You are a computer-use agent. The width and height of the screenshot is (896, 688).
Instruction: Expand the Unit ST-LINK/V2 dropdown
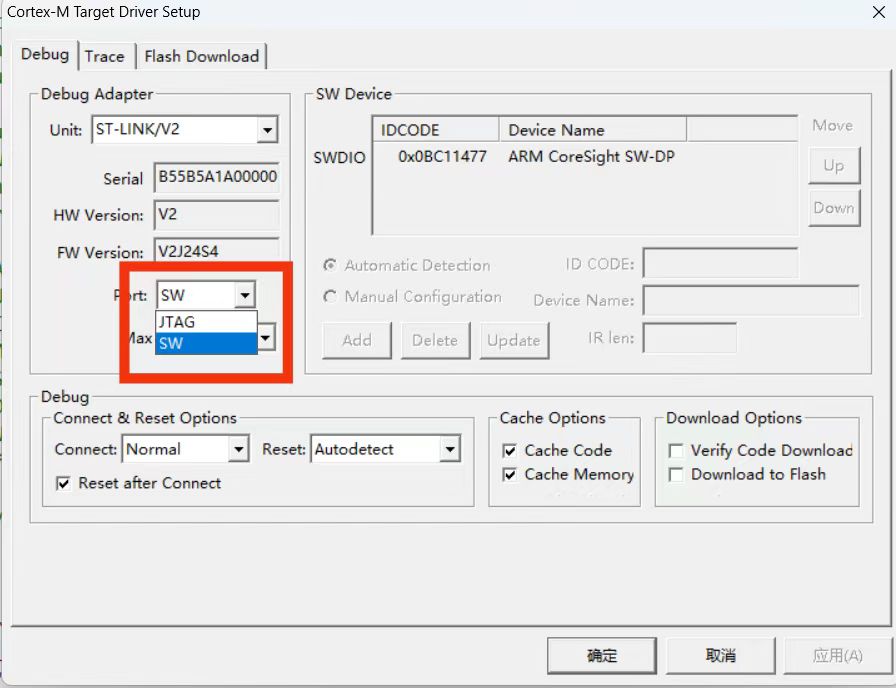point(267,130)
